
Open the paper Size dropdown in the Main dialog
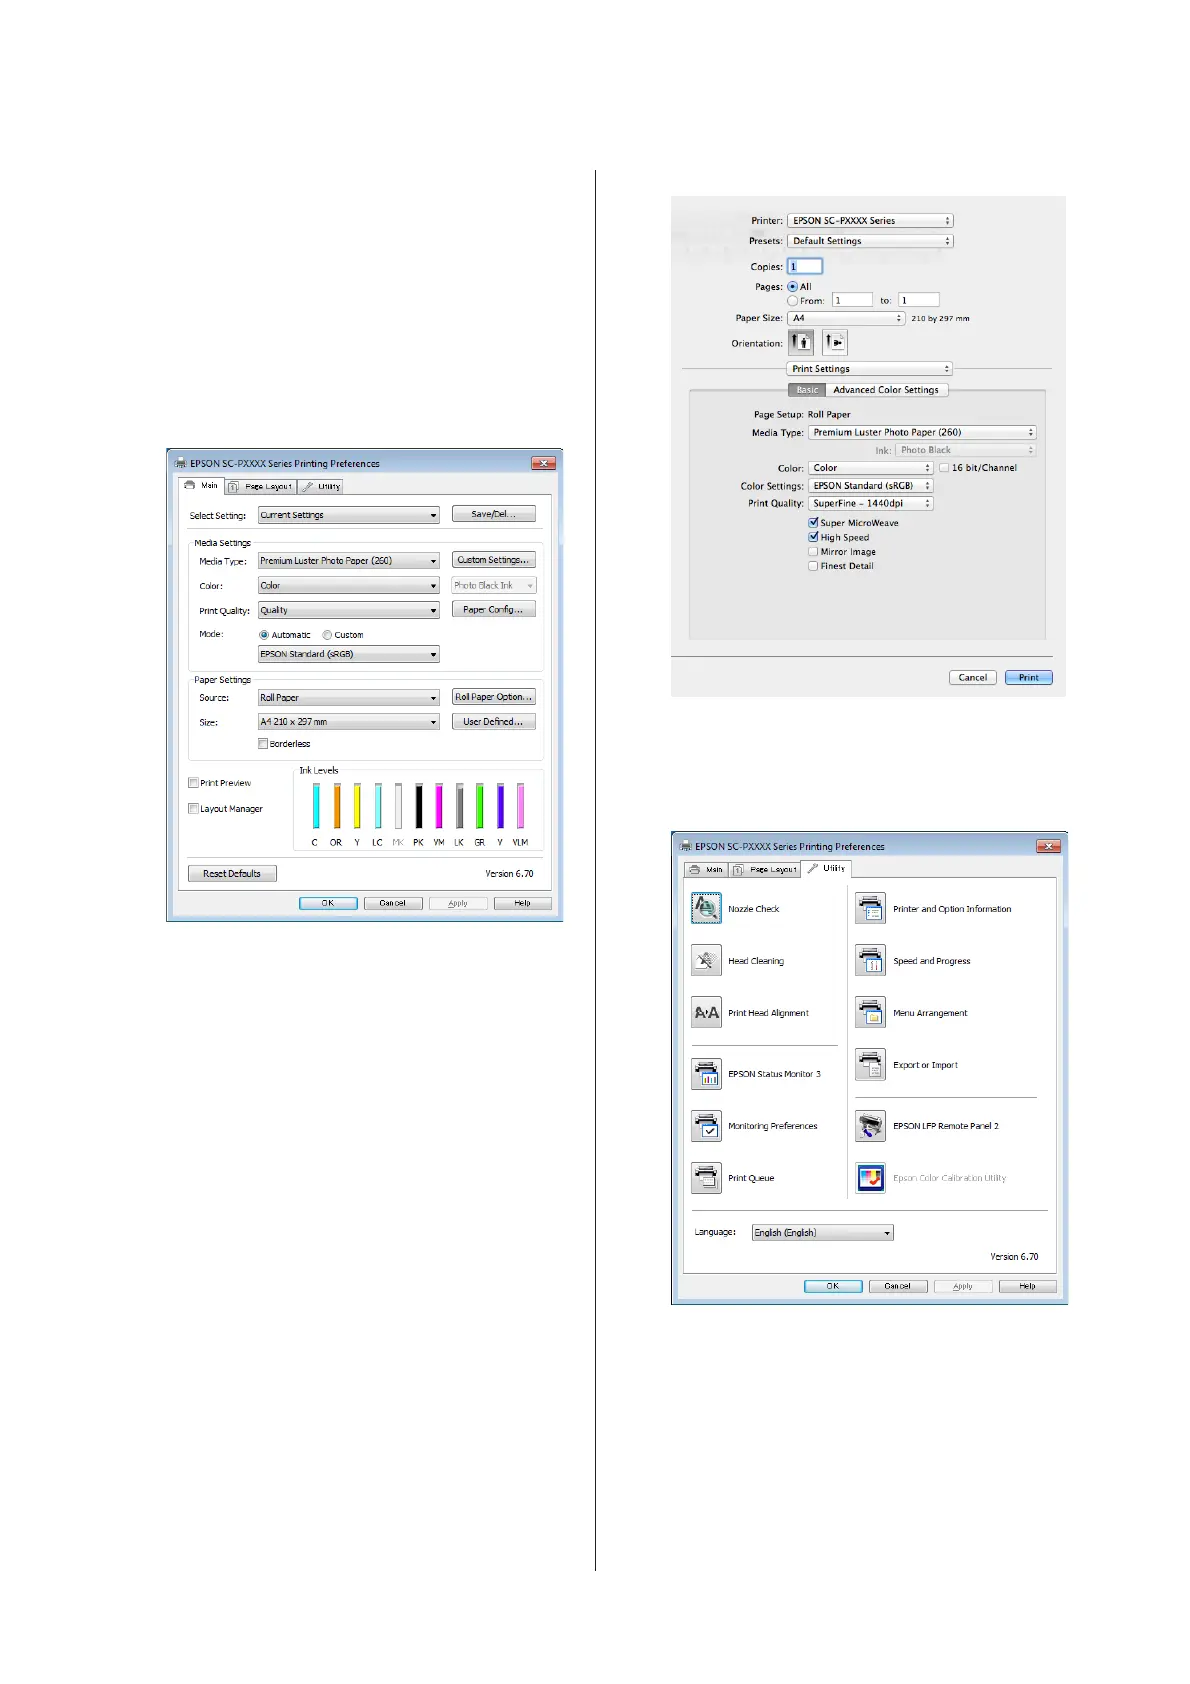[x=348, y=722]
